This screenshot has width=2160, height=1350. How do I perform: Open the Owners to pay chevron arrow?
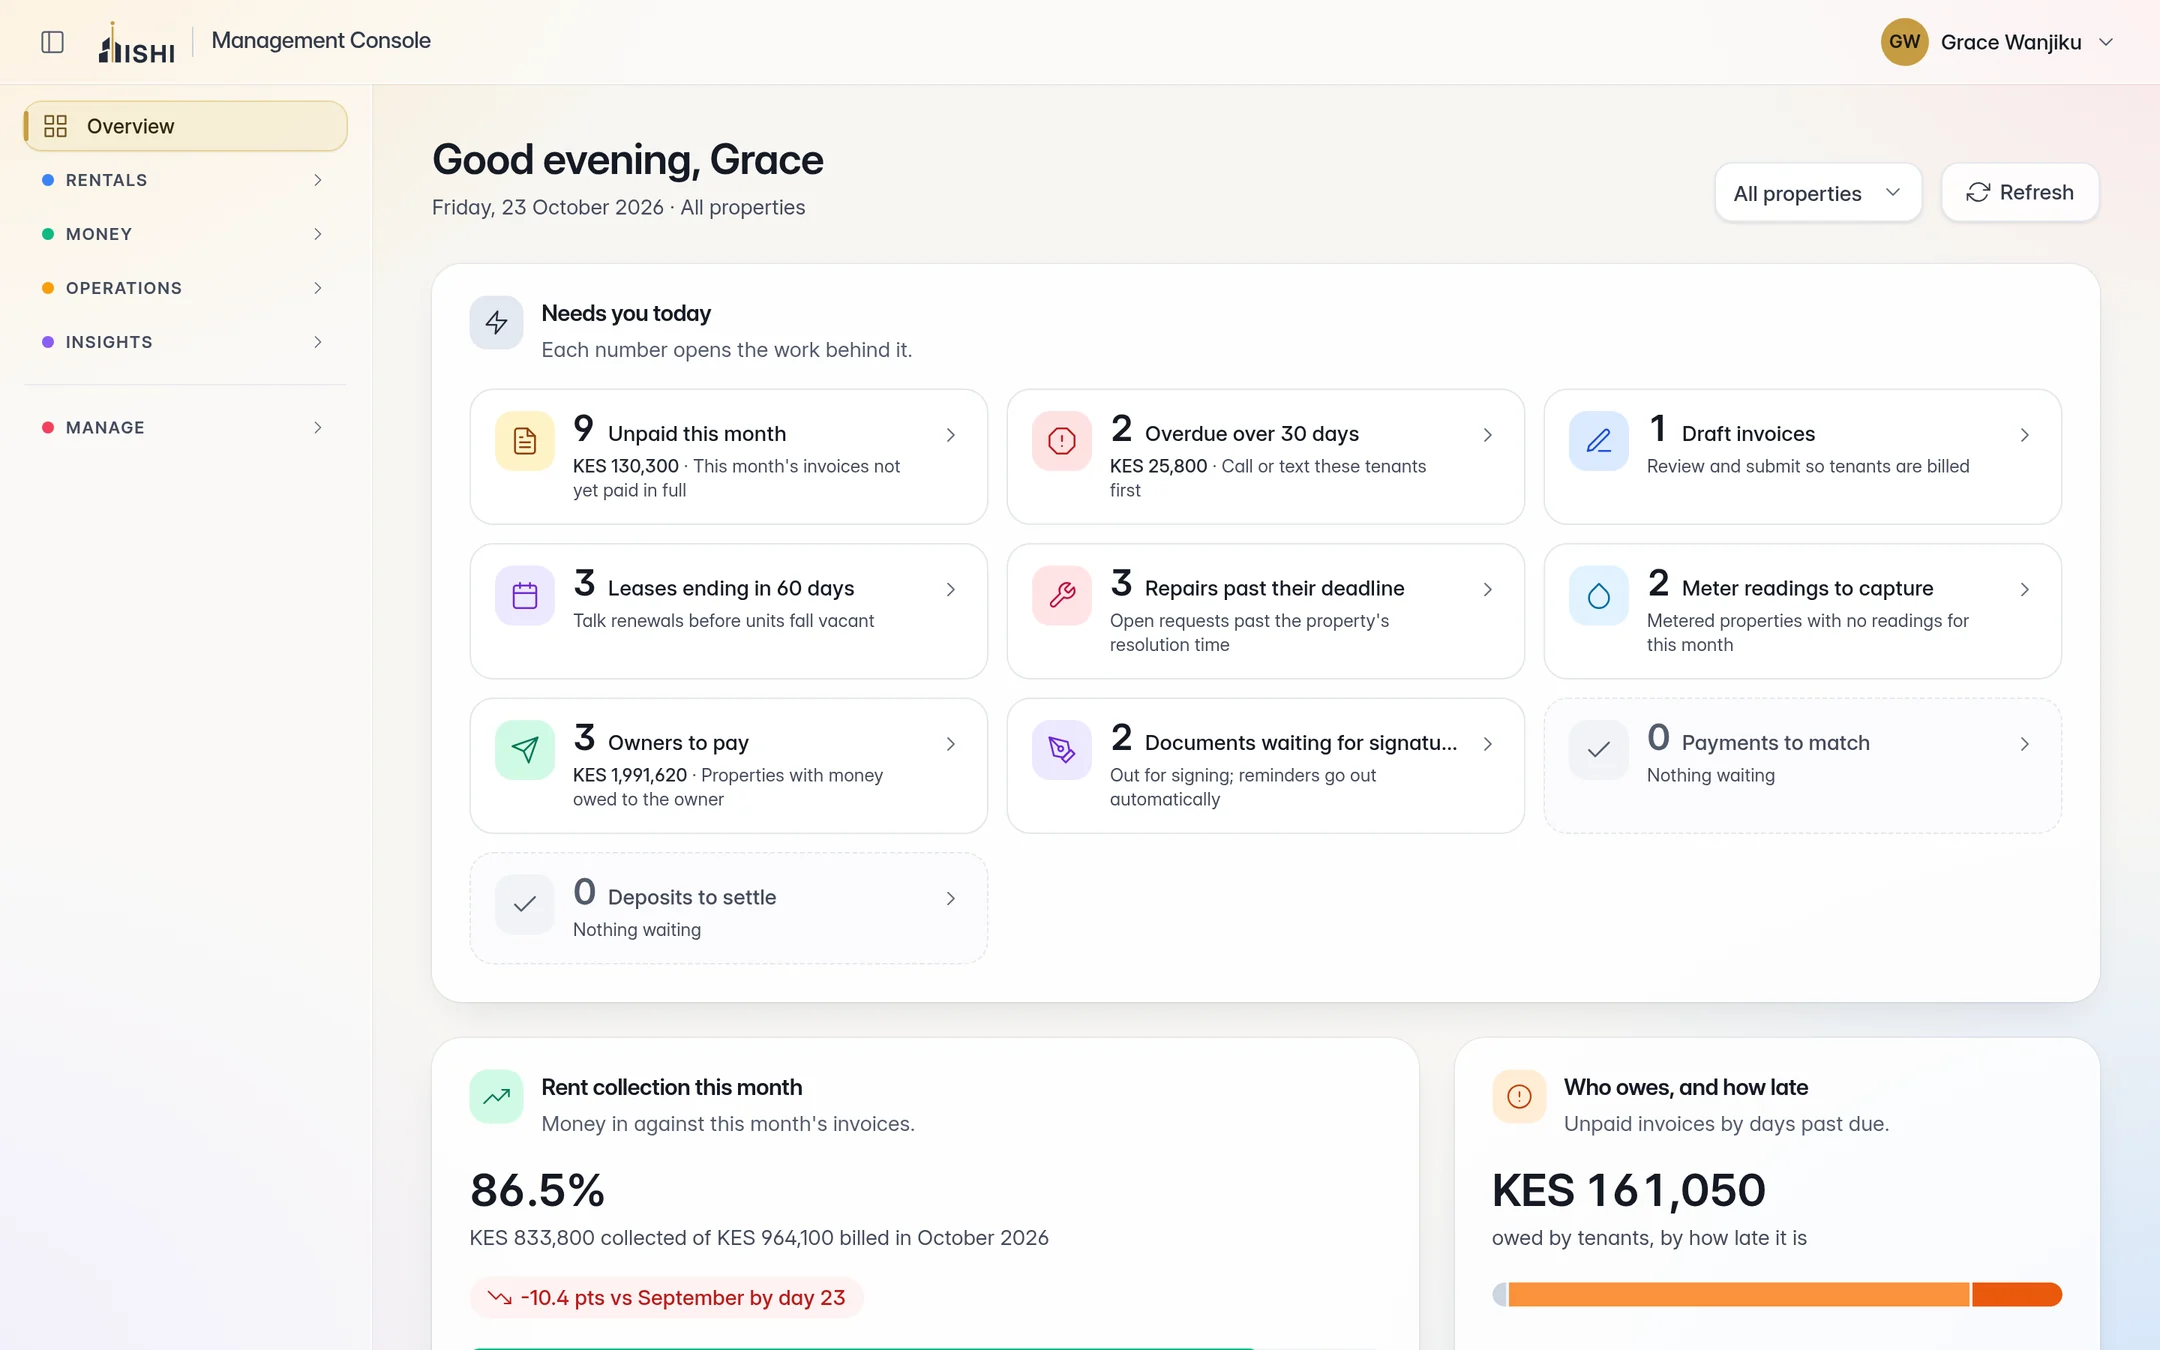(x=951, y=744)
